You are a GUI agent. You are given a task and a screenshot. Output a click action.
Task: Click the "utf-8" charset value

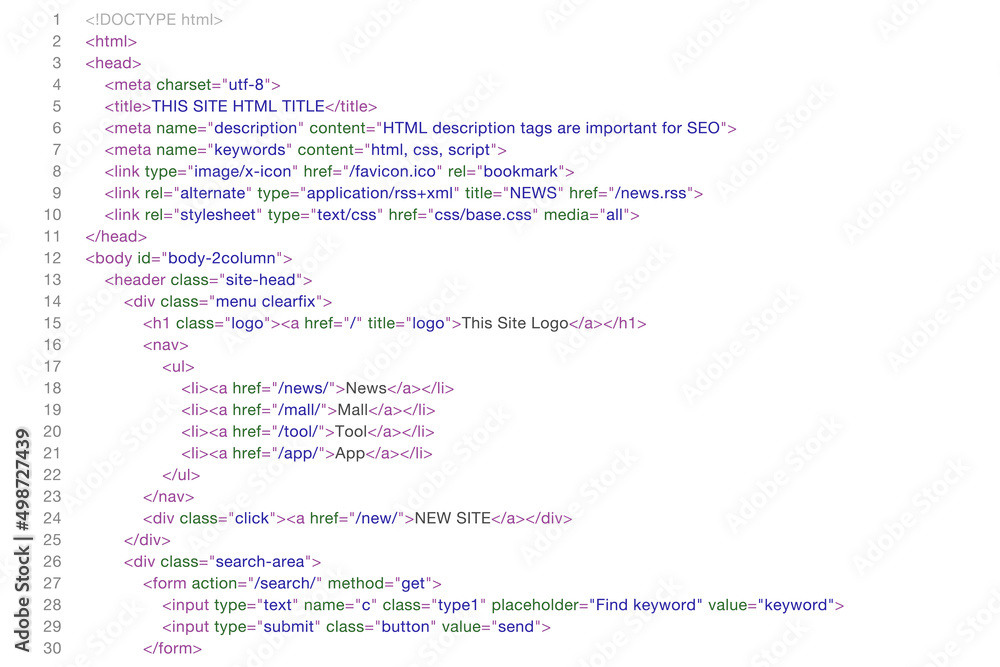pyautogui.click(x=246, y=85)
